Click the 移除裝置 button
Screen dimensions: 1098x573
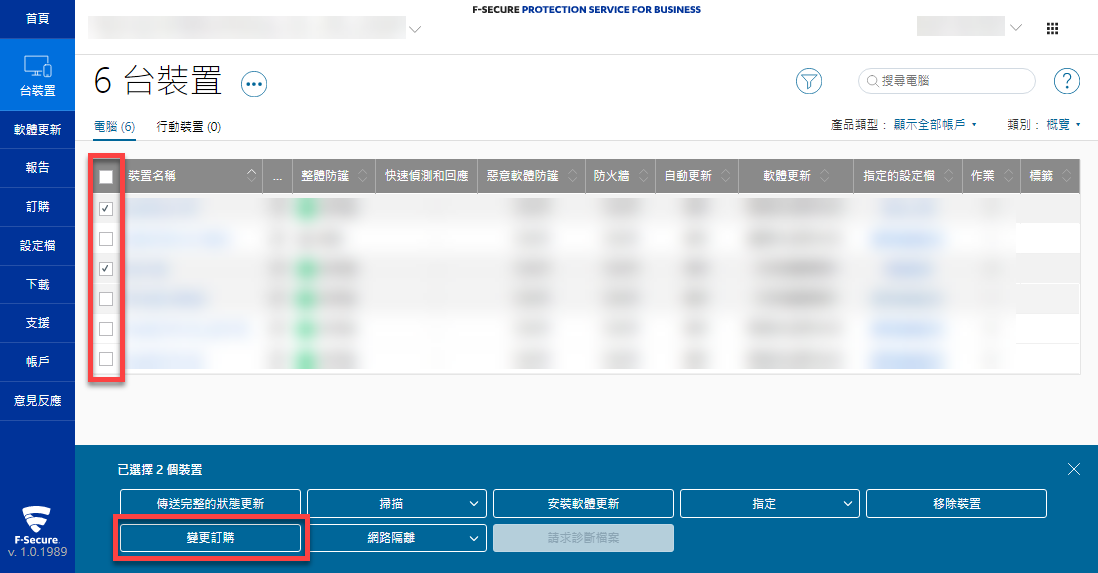(955, 503)
